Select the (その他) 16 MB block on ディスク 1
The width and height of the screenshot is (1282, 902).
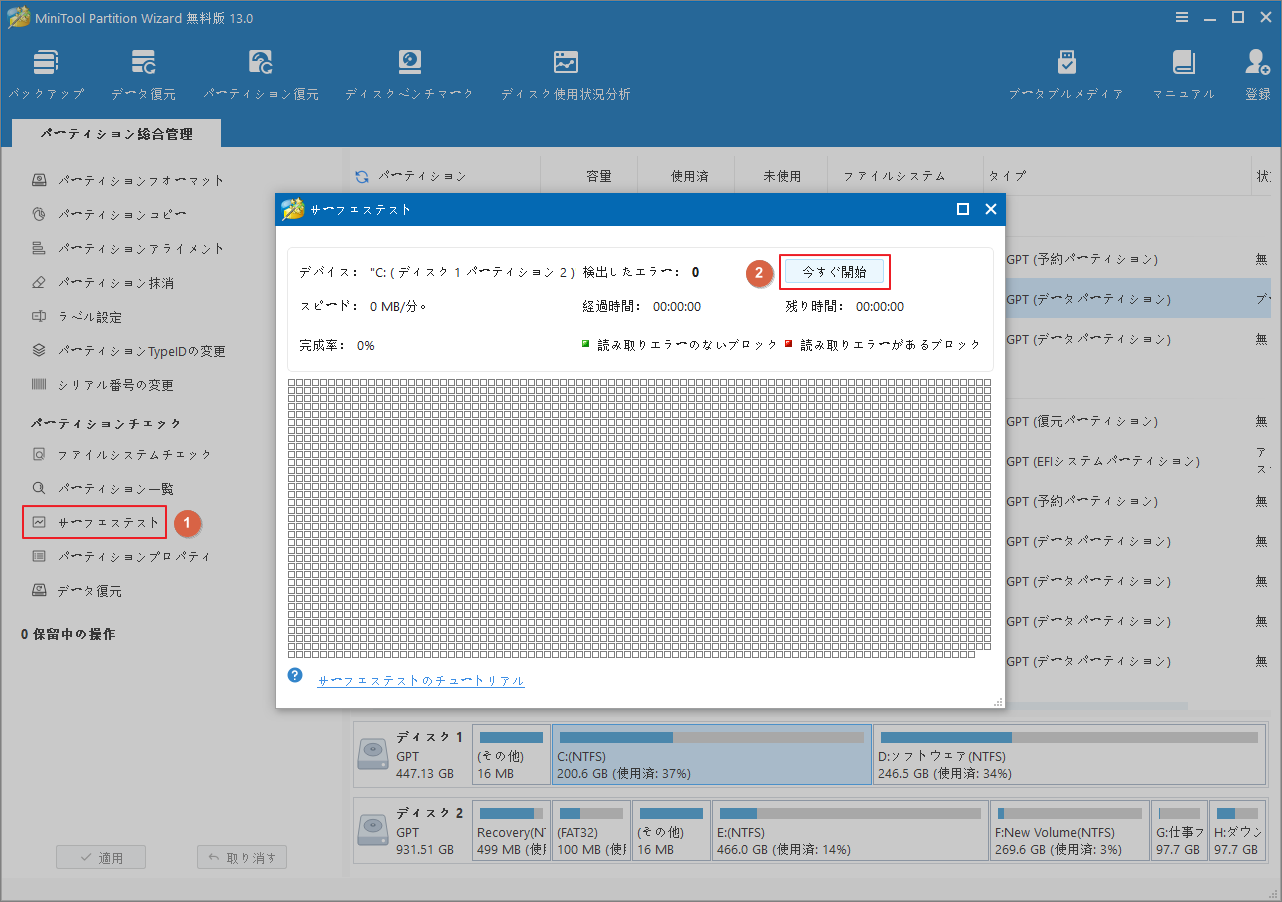511,754
